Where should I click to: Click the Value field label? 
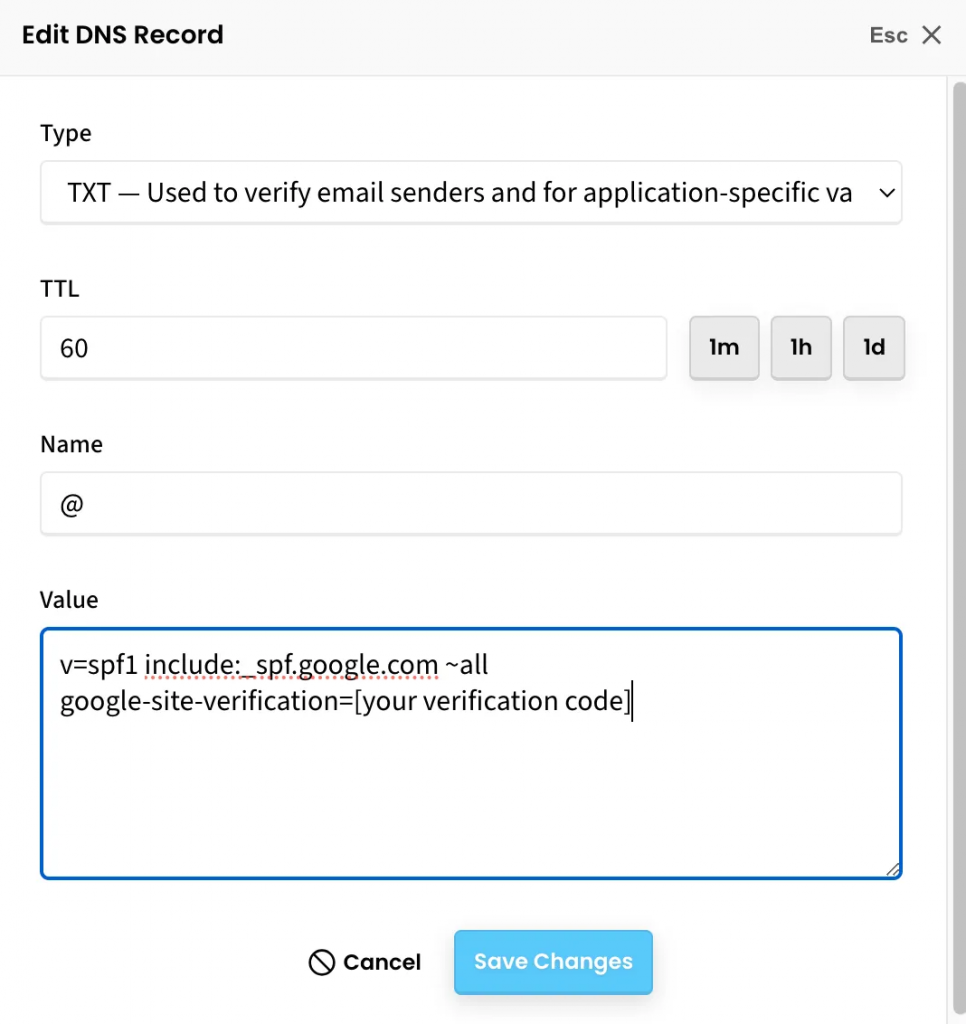[69, 600]
